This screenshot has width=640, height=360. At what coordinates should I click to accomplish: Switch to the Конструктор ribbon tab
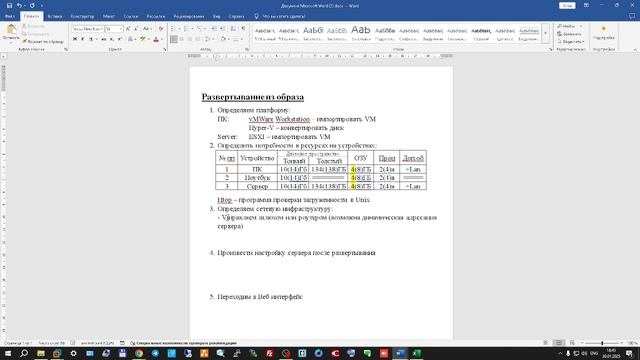82,16
